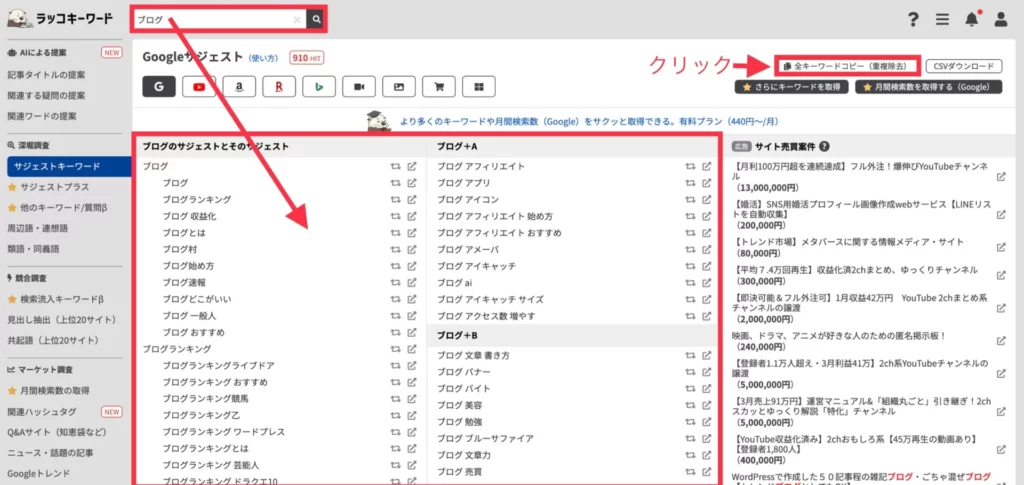The image size is (1024, 485).
Task: Click the CSVダウンロード button
Action: click(x=964, y=66)
